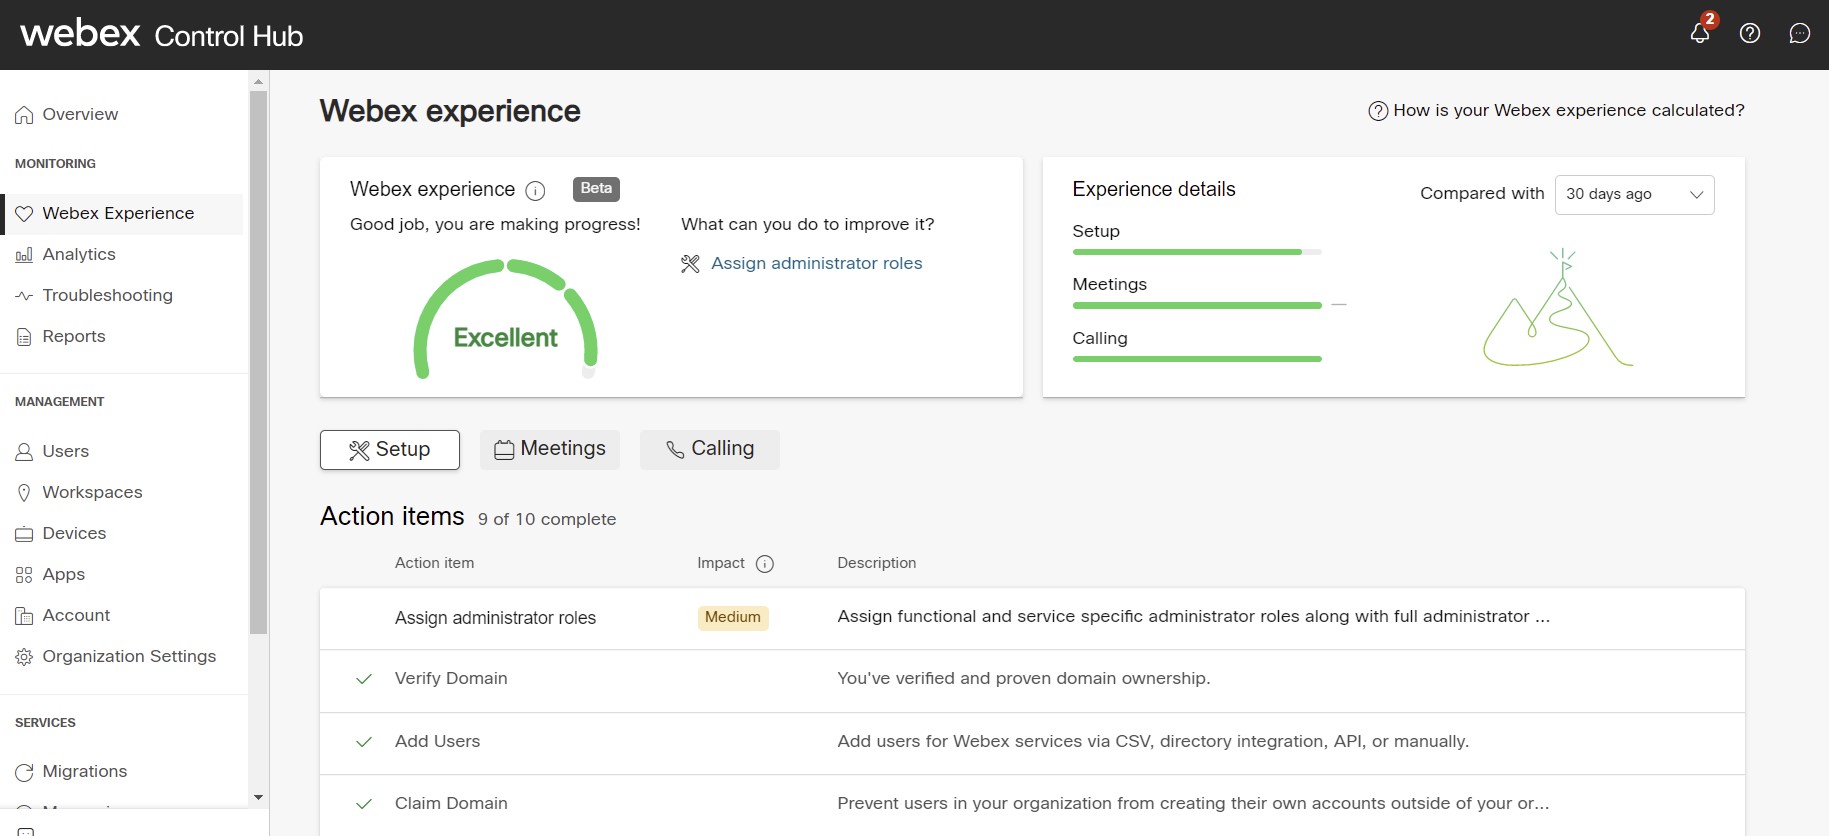Click the Workspaces location pin icon

pos(24,493)
